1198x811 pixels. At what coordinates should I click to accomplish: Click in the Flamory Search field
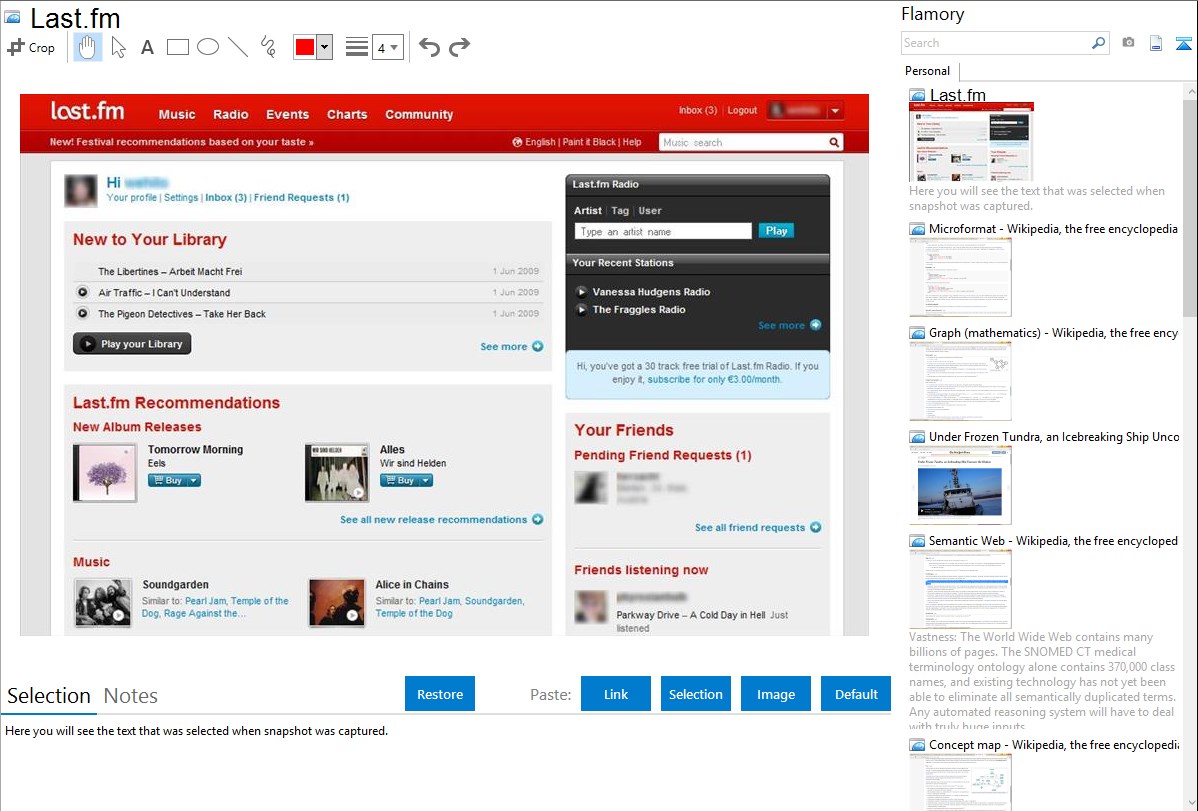point(995,43)
